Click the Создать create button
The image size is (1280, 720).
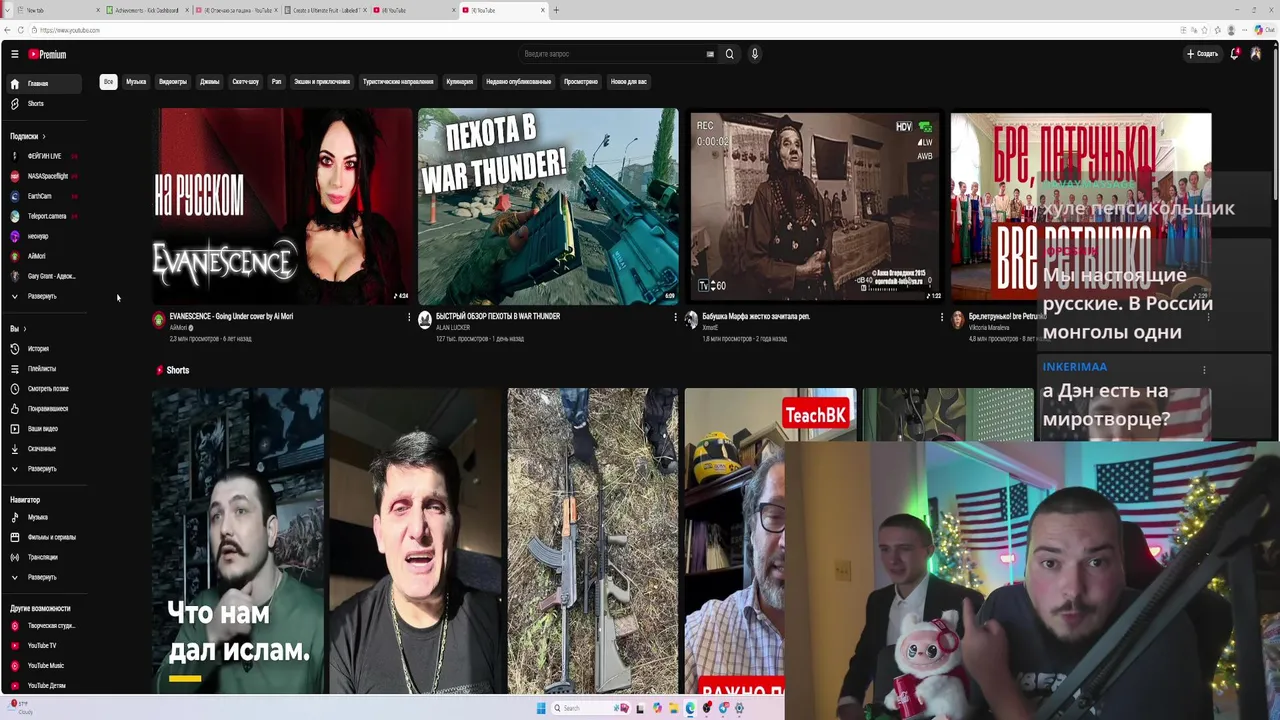click(x=1203, y=54)
